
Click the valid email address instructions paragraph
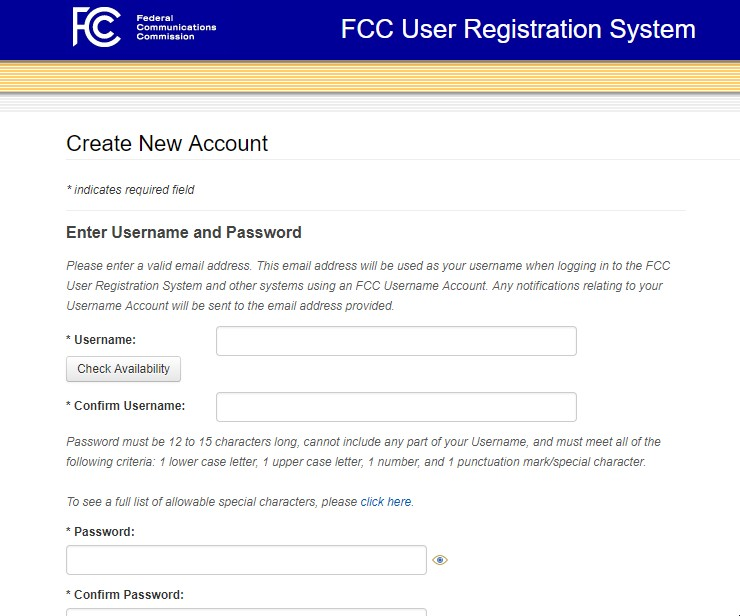point(365,286)
